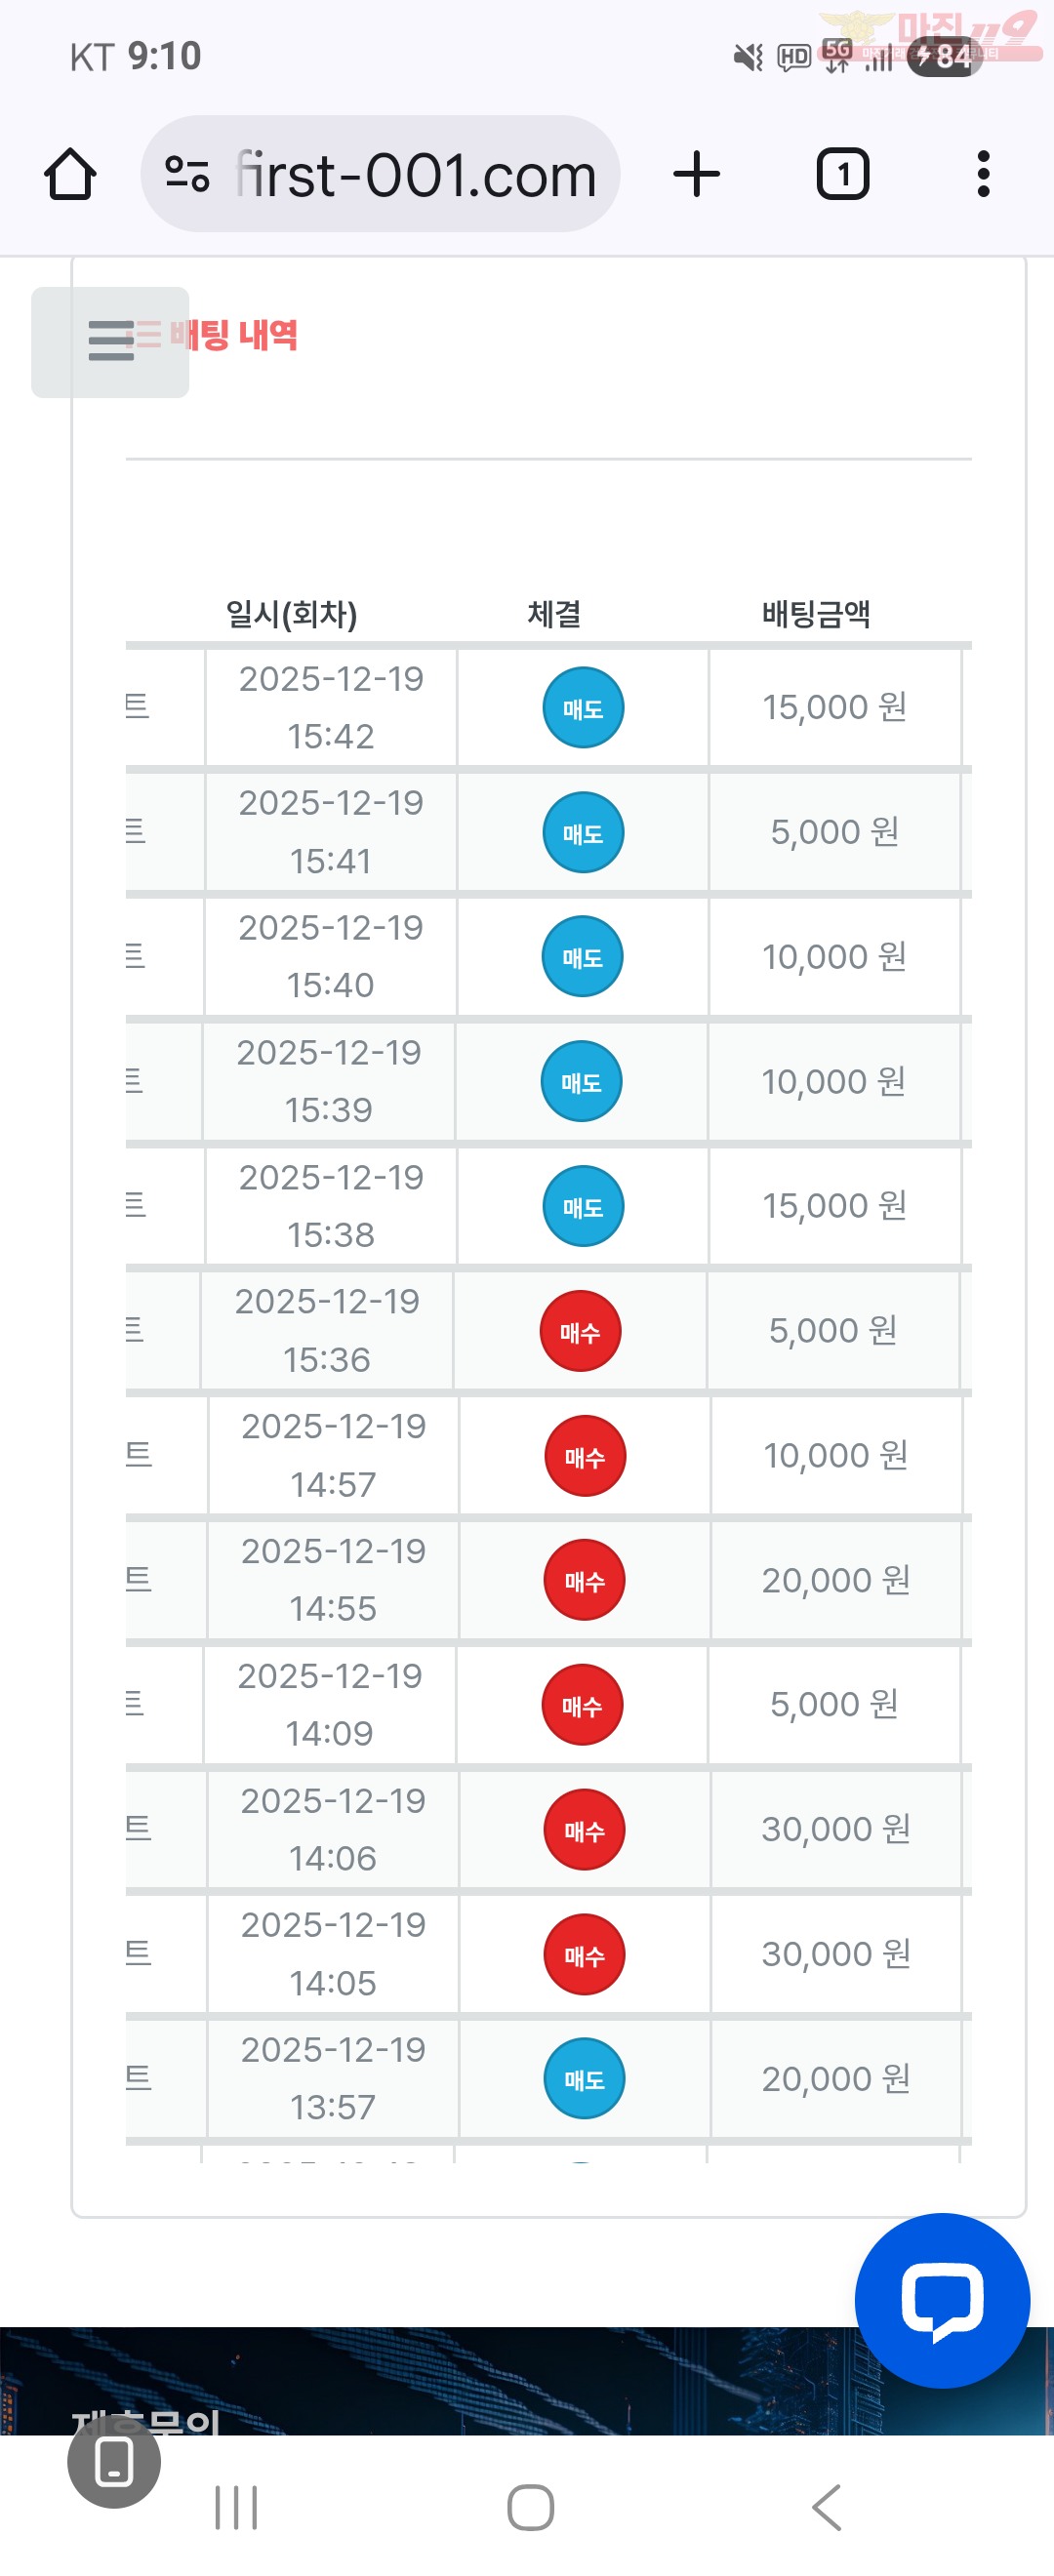Viewport: 1054px width, 2576px height.
Task: Open the hamburger menu on the page
Action: tap(110, 341)
